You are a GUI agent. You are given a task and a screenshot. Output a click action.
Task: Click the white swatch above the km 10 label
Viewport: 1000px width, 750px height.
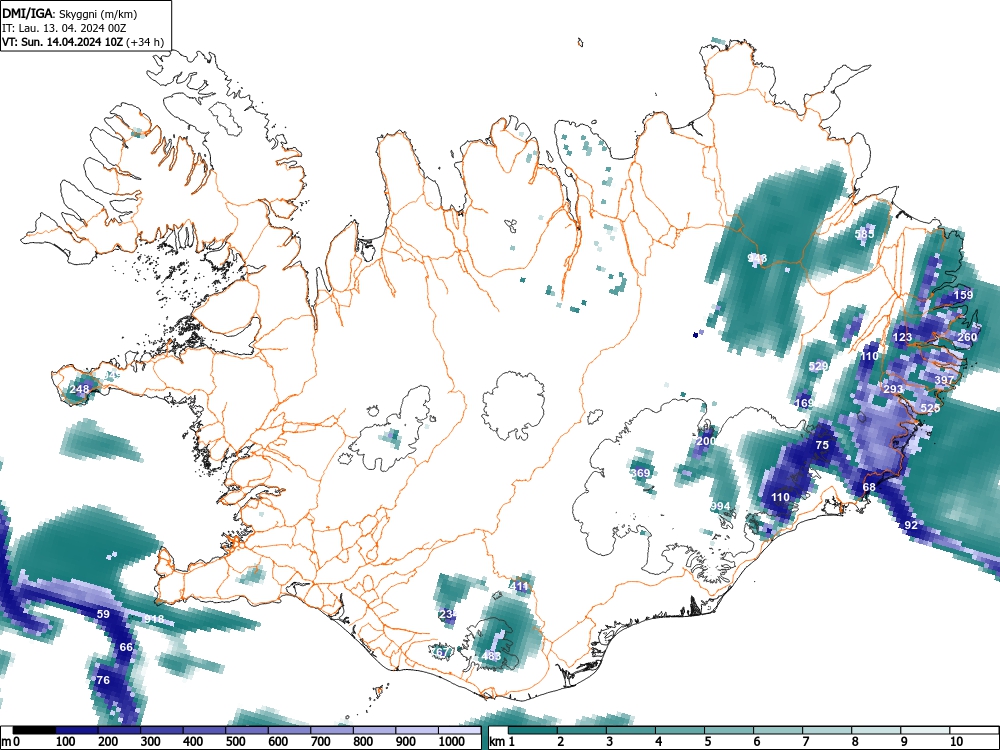(974, 731)
